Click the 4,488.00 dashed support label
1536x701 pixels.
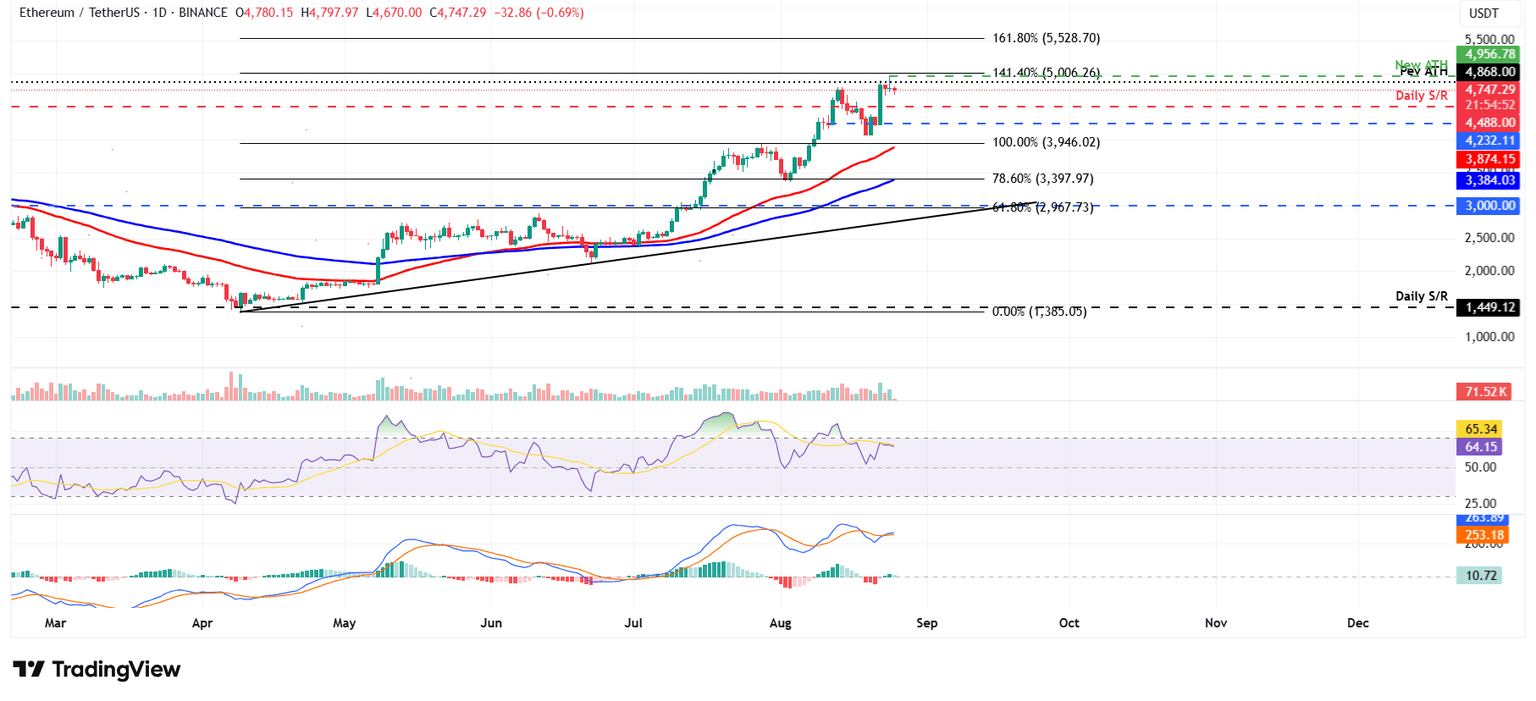point(1488,122)
